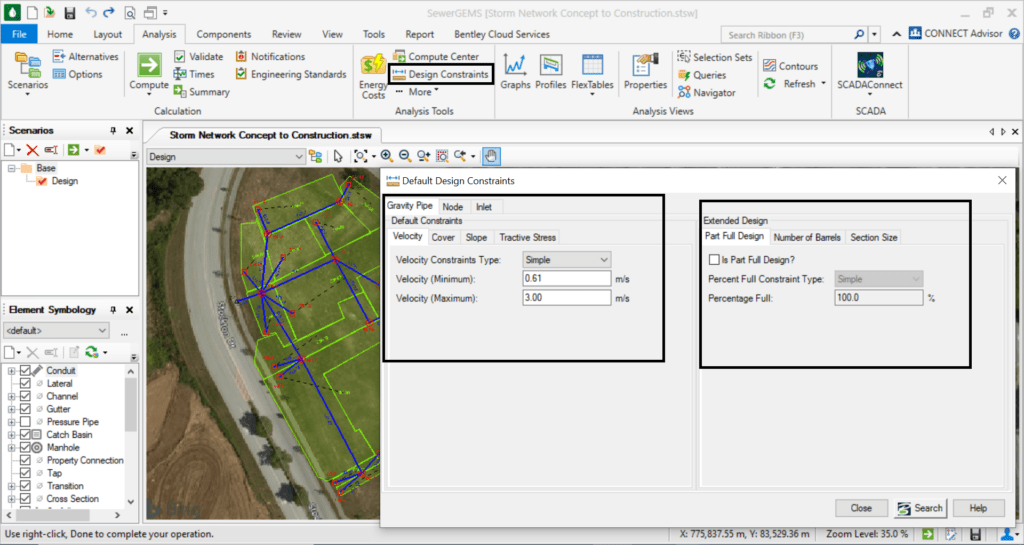Viewport: 1024px width, 545px height.
Task: Expand Conduit tree node
Action: (x=12, y=371)
